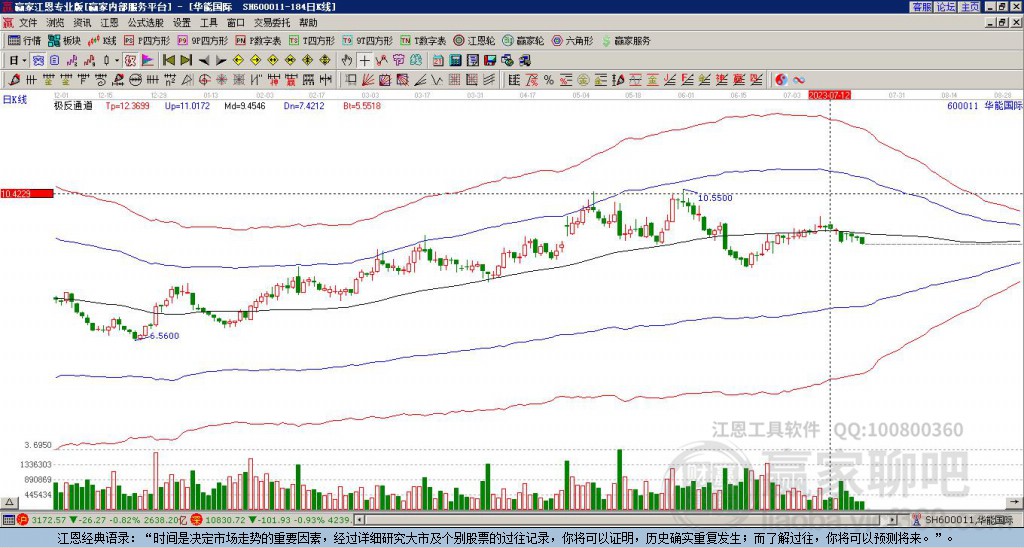1024x548 pixels.
Task: Click the right arrow at chart bottom-right
Action: pyautogui.click(x=1016, y=502)
